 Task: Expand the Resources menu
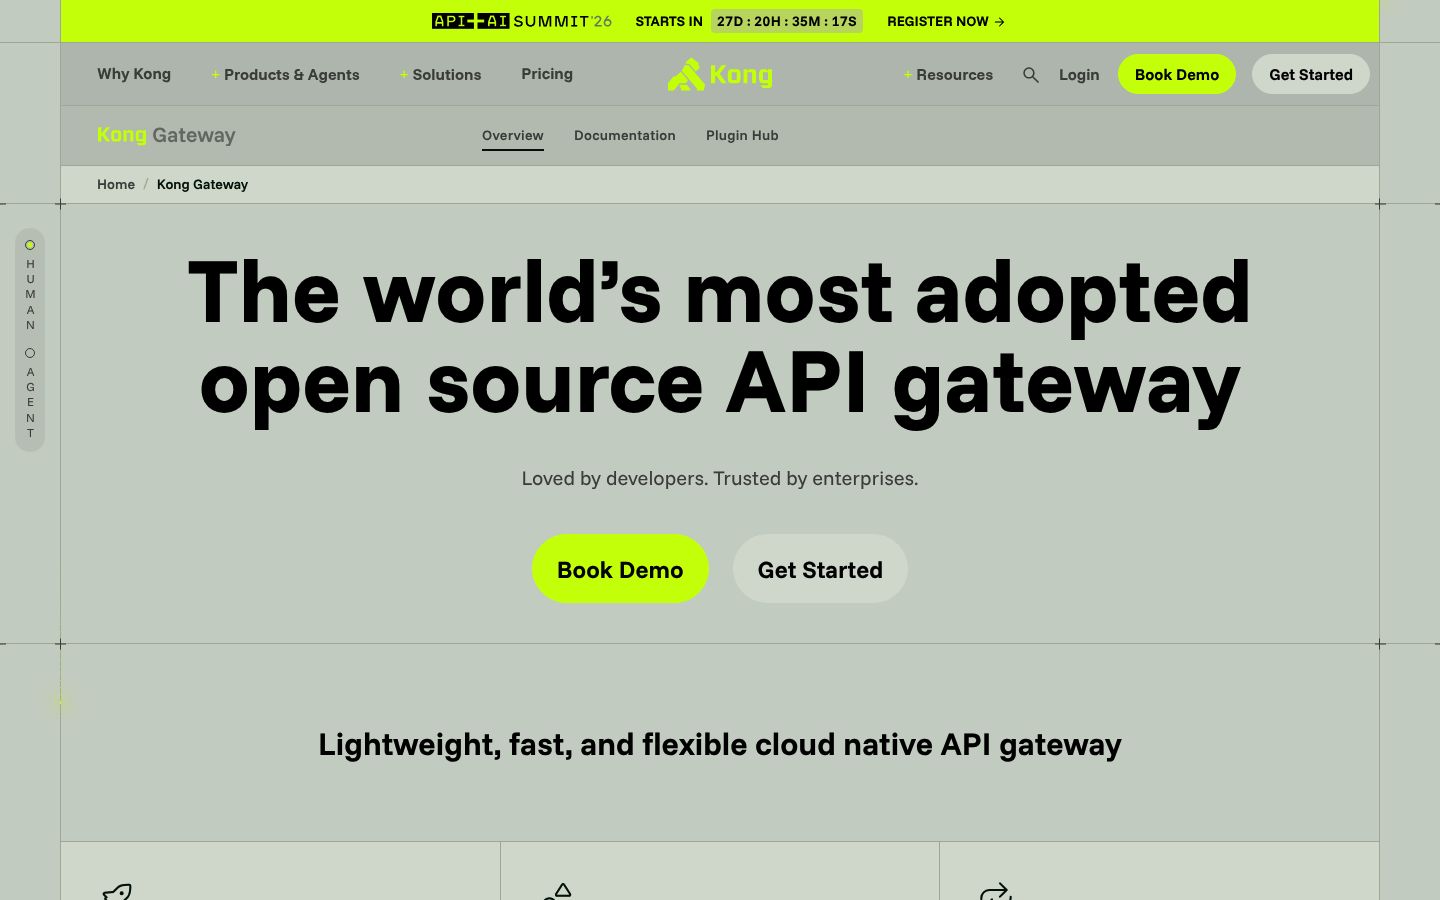[x=948, y=75]
